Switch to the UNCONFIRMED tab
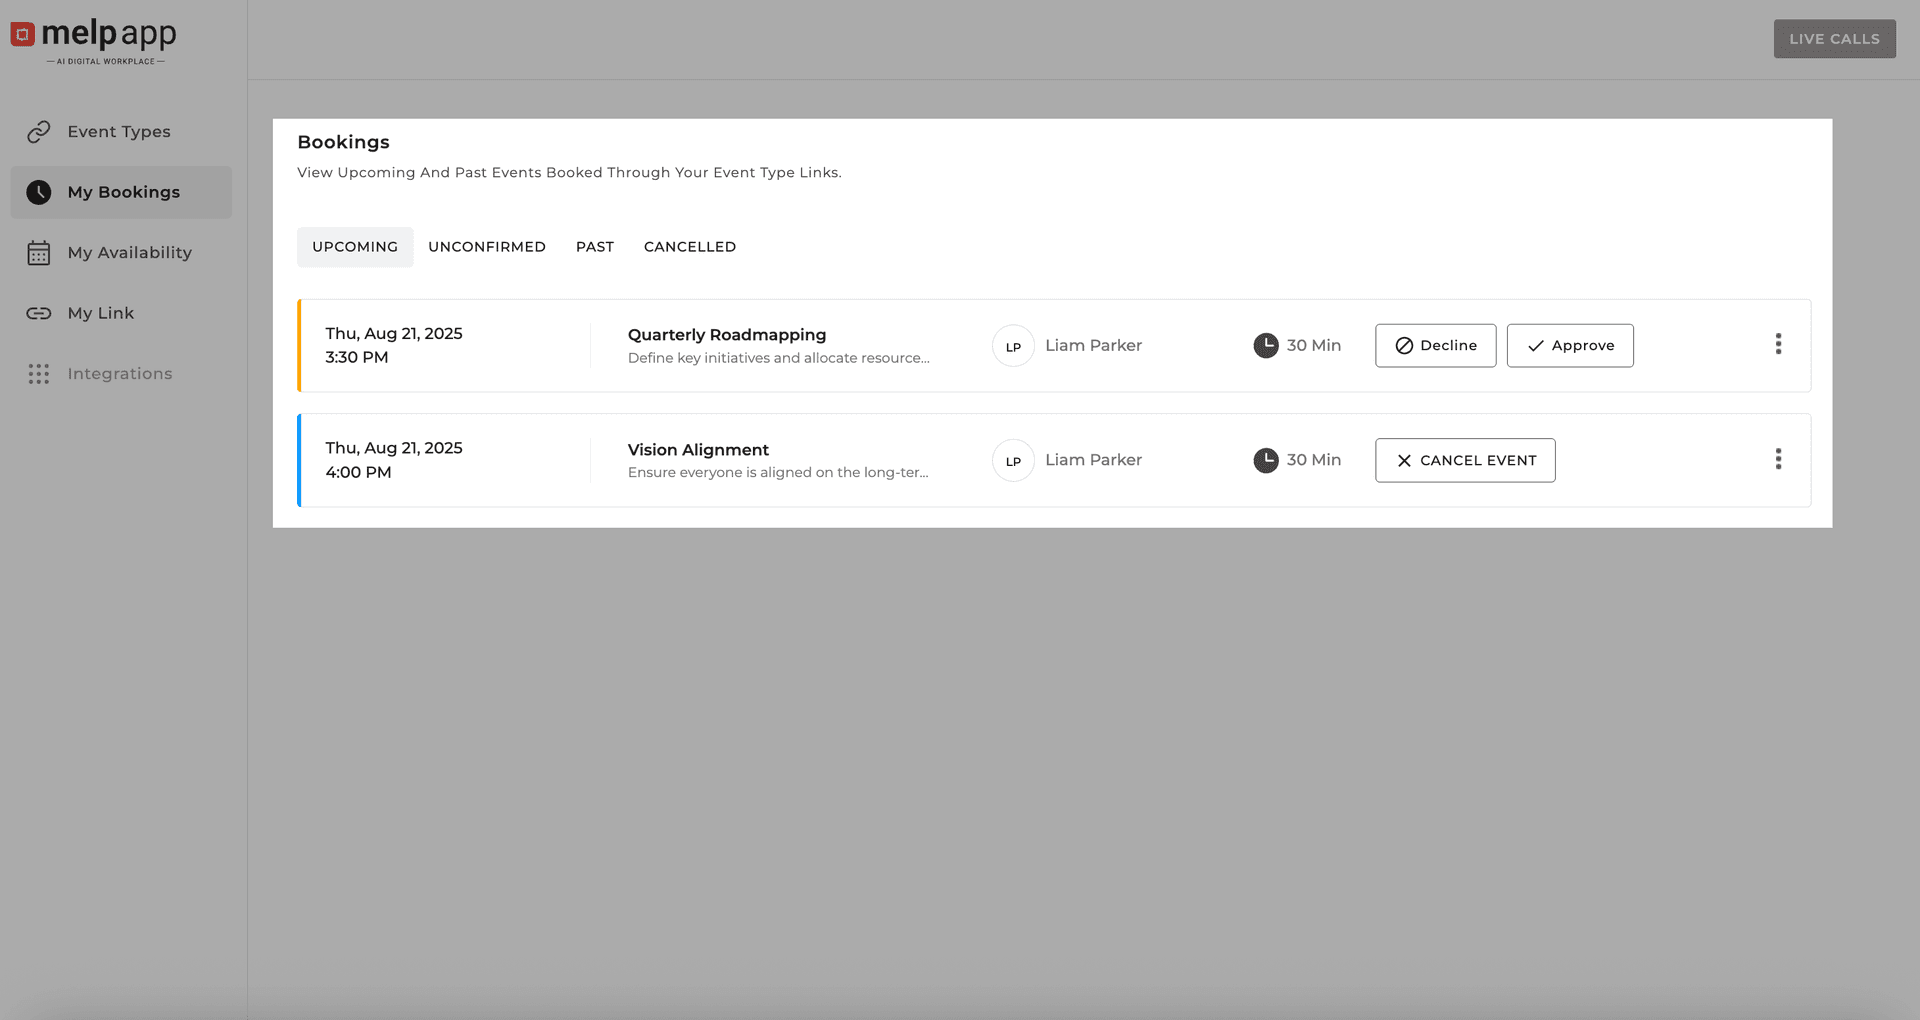Image resolution: width=1920 pixels, height=1020 pixels. (x=487, y=246)
